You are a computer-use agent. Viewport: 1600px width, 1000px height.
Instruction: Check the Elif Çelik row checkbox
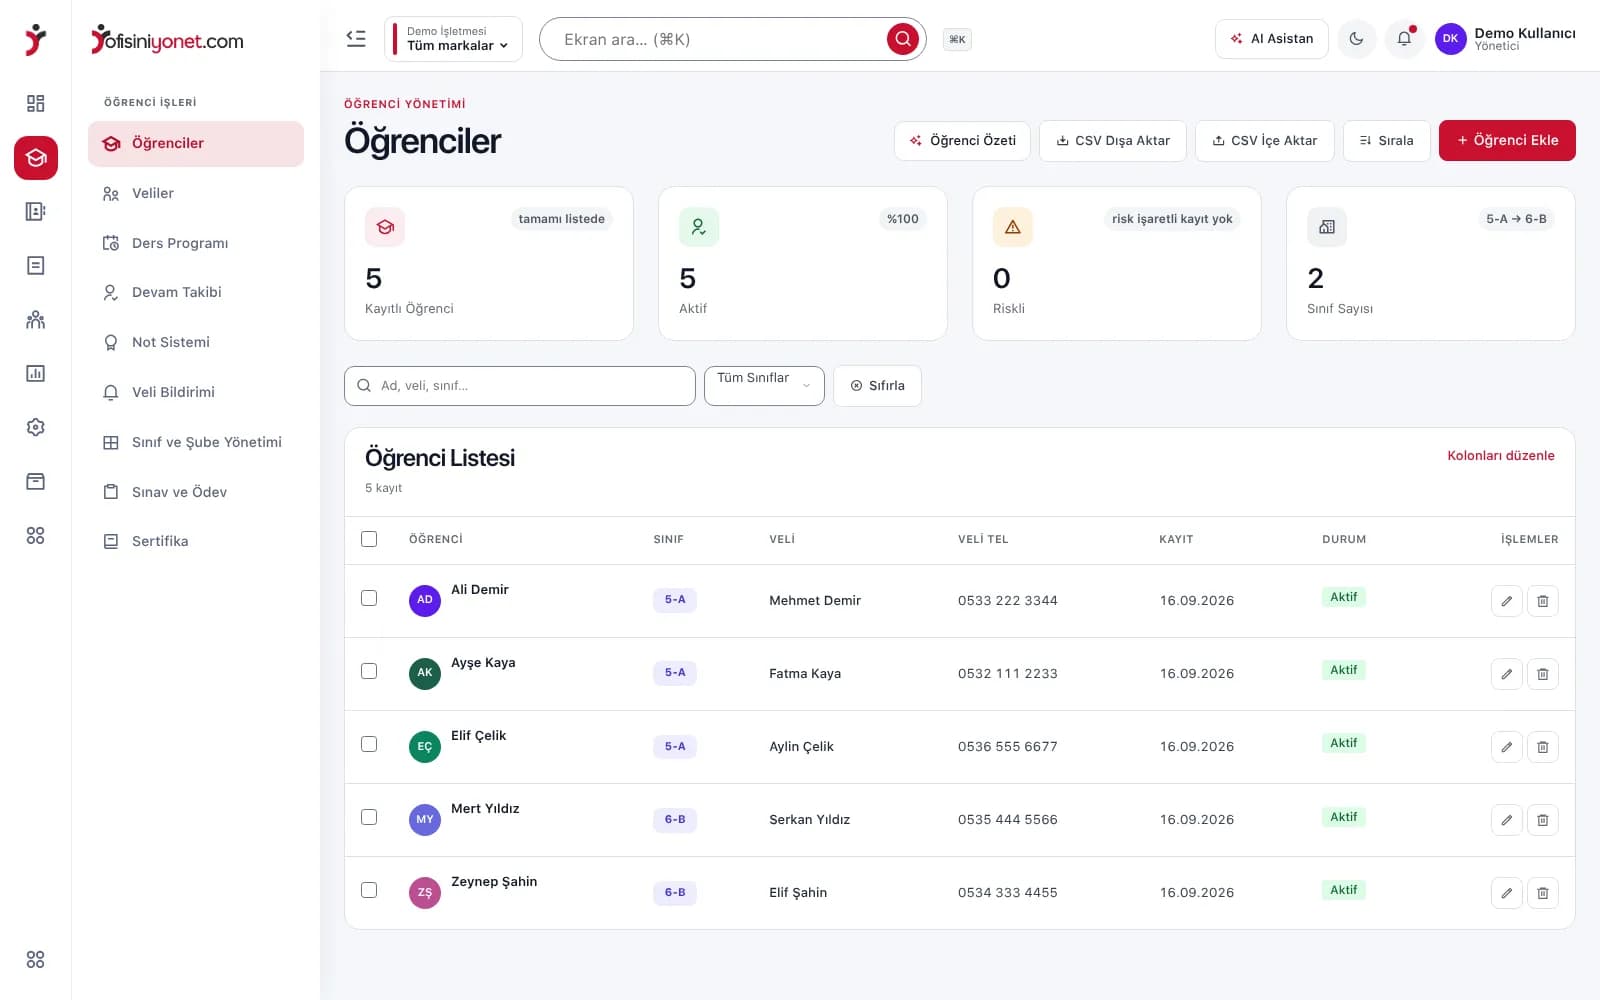click(x=369, y=744)
